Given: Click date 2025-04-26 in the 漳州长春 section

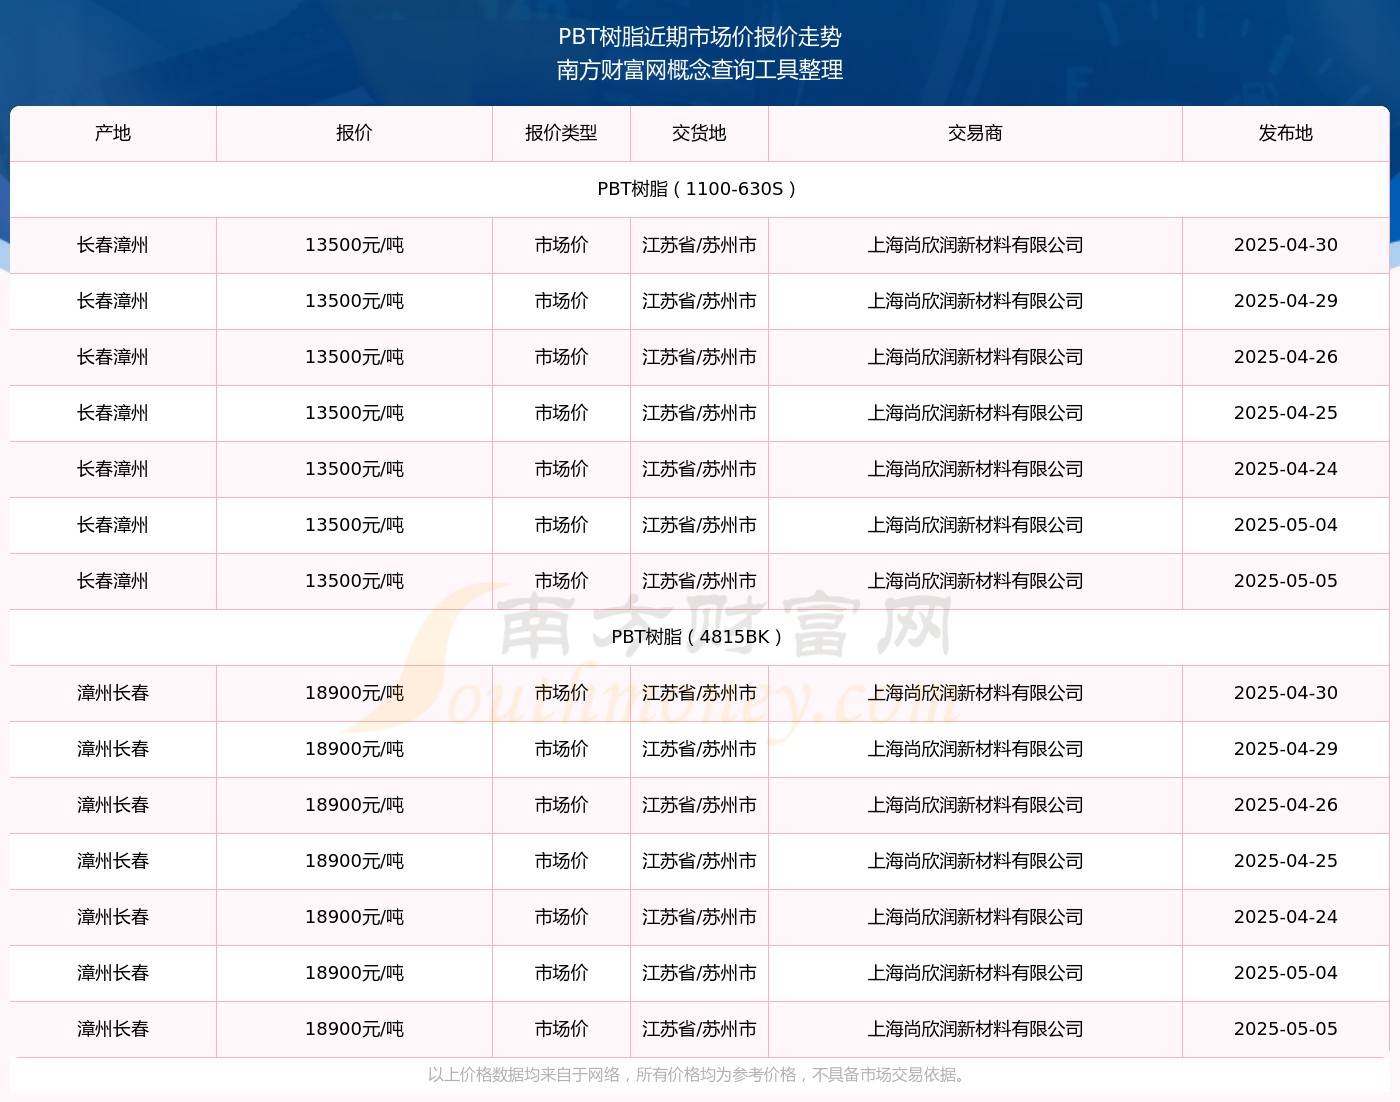Looking at the screenshot, I should 1285,805.
